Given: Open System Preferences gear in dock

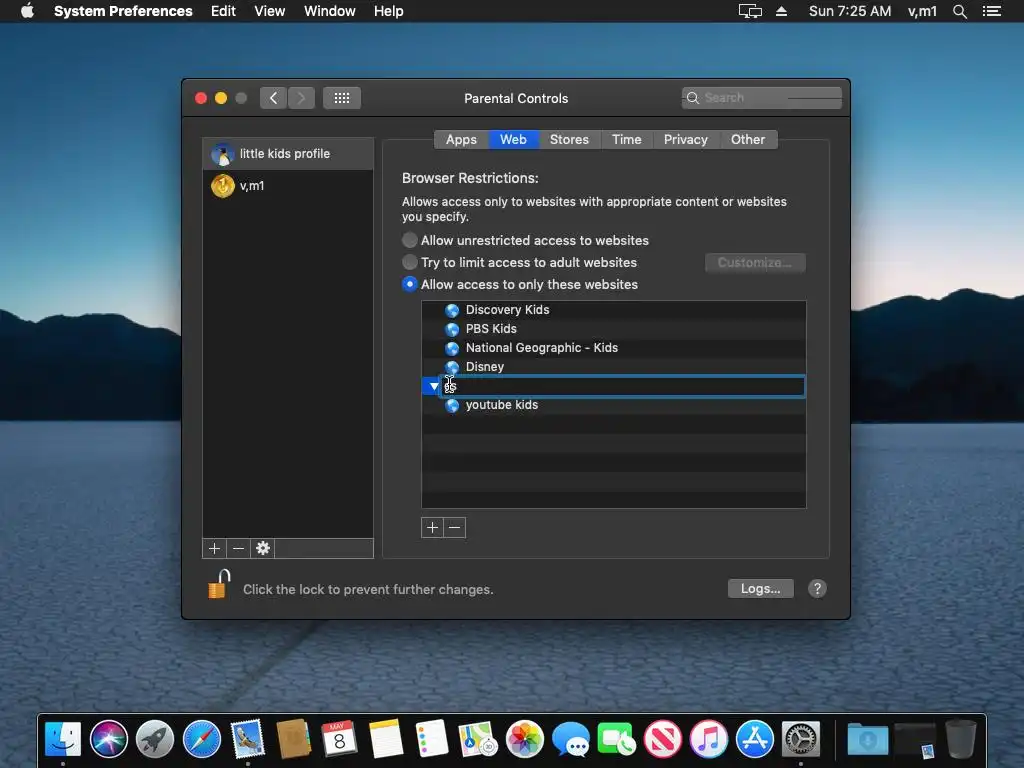Looking at the screenshot, I should pyautogui.click(x=801, y=739).
